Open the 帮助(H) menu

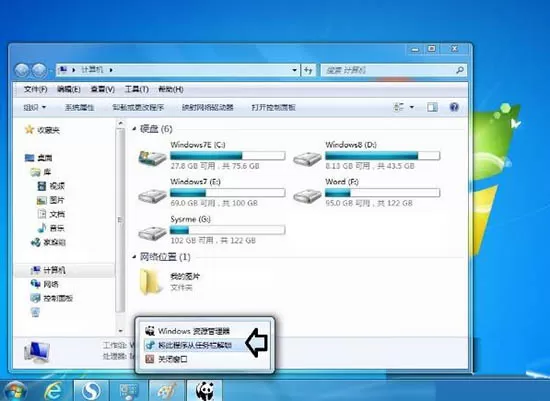(x=171, y=89)
